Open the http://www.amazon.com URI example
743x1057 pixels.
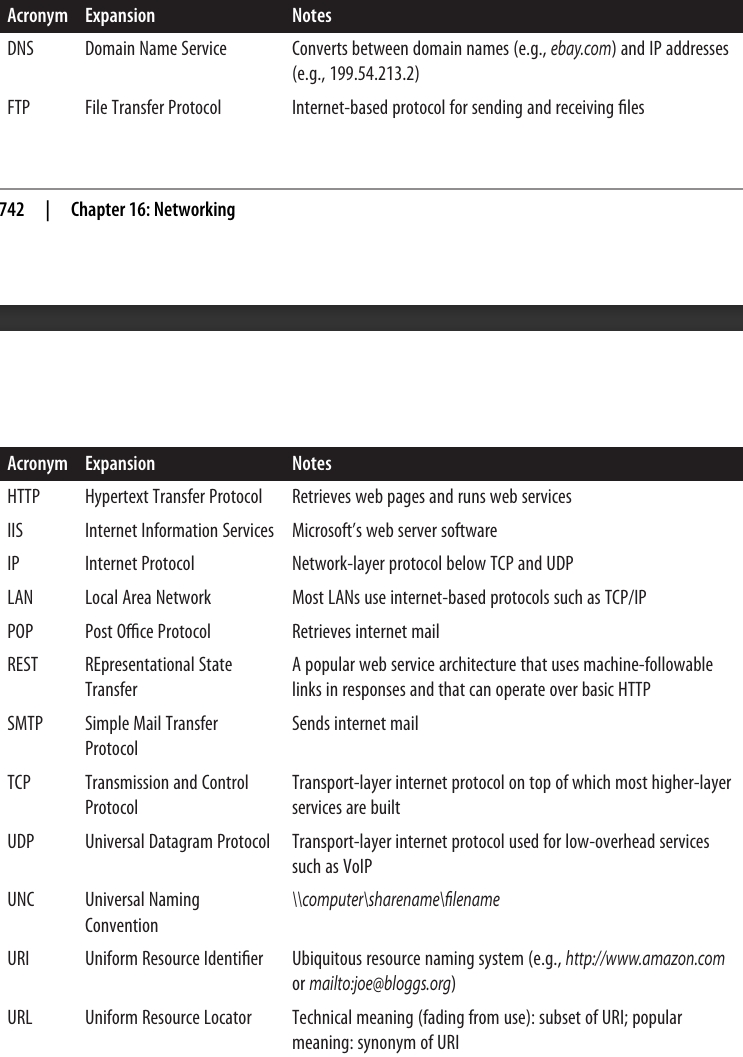coord(645,959)
